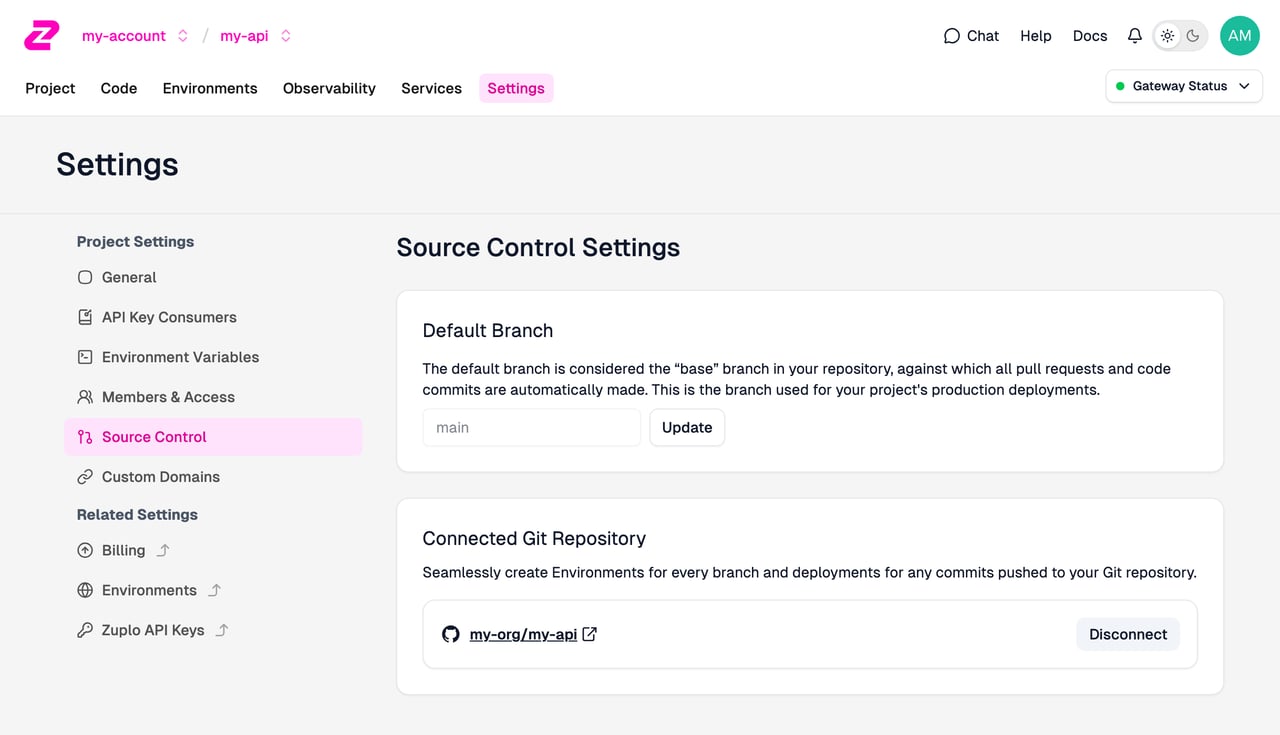This screenshot has width=1280, height=735.
Task: Click the Billing external arrow icon
Action: click(x=164, y=550)
